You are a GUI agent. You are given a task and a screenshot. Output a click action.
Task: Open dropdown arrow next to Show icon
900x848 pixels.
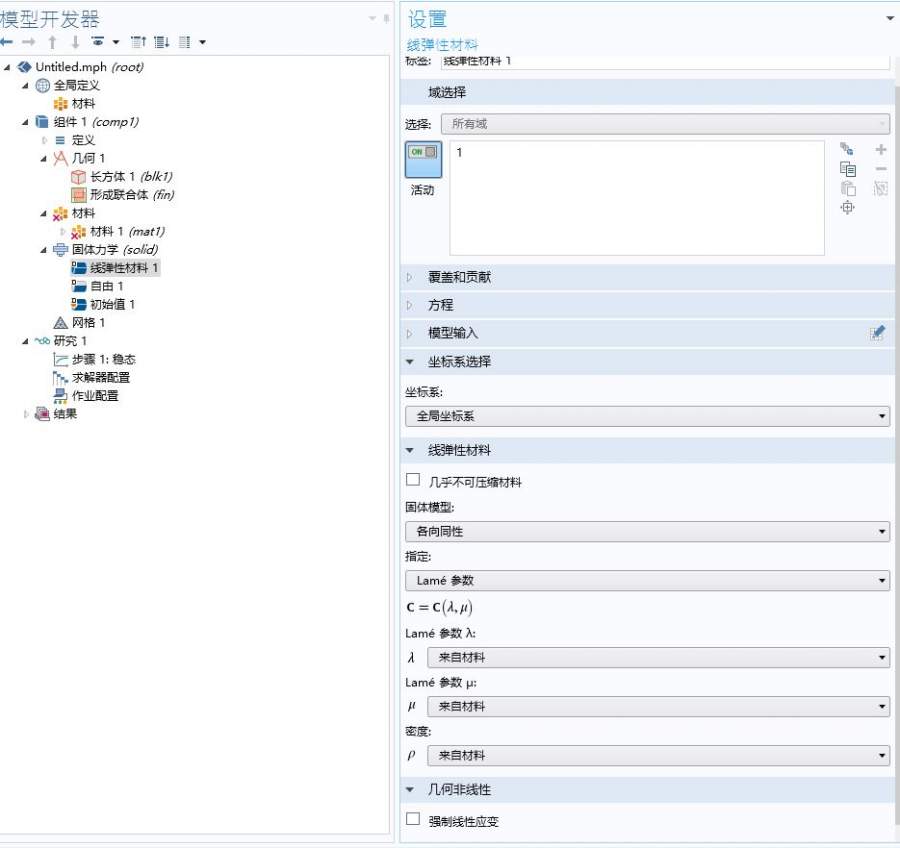click(x=116, y=42)
